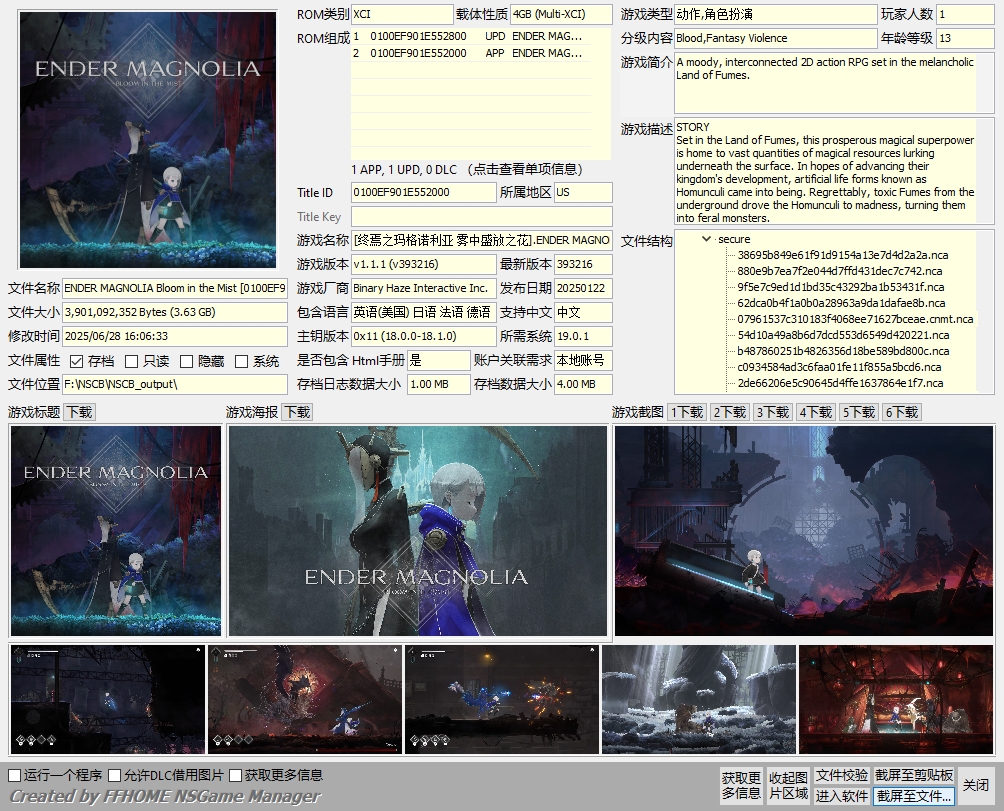Click the 收起图片区域 button
The width and height of the screenshot is (1004, 811).
click(788, 785)
